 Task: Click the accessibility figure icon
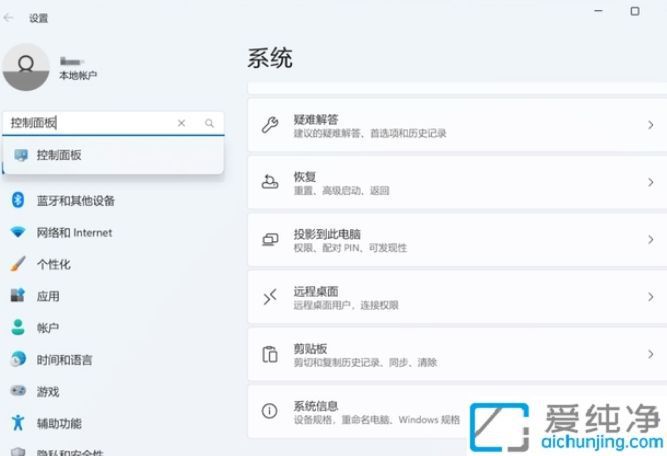pyautogui.click(x=18, y=422)
